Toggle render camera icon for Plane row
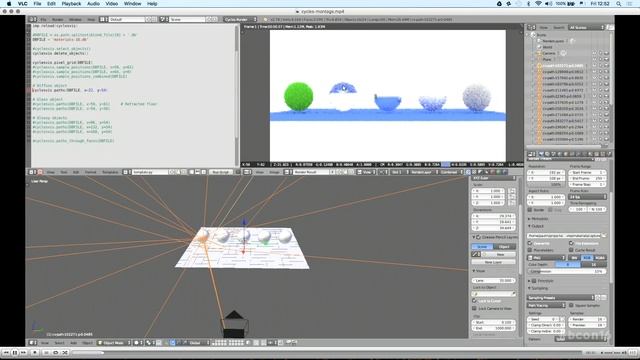 606,60
